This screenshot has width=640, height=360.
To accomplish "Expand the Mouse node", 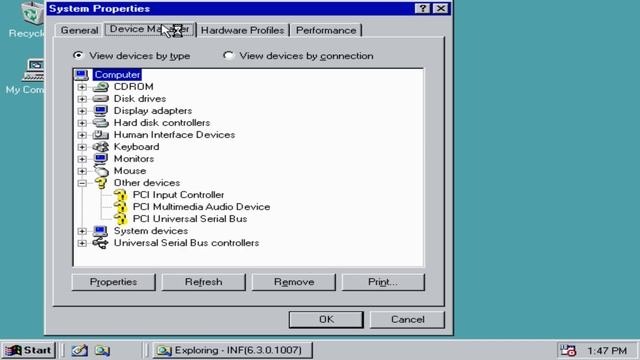I will click(x=82, y=171).
